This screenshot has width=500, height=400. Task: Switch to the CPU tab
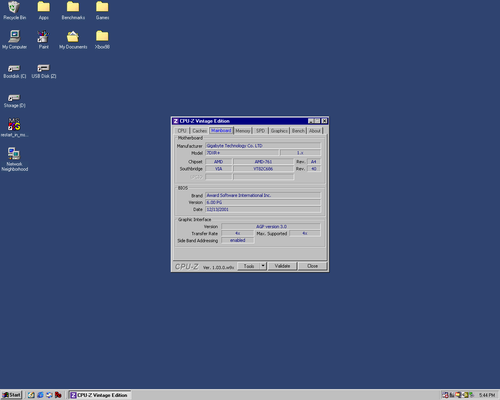(182, 131)
